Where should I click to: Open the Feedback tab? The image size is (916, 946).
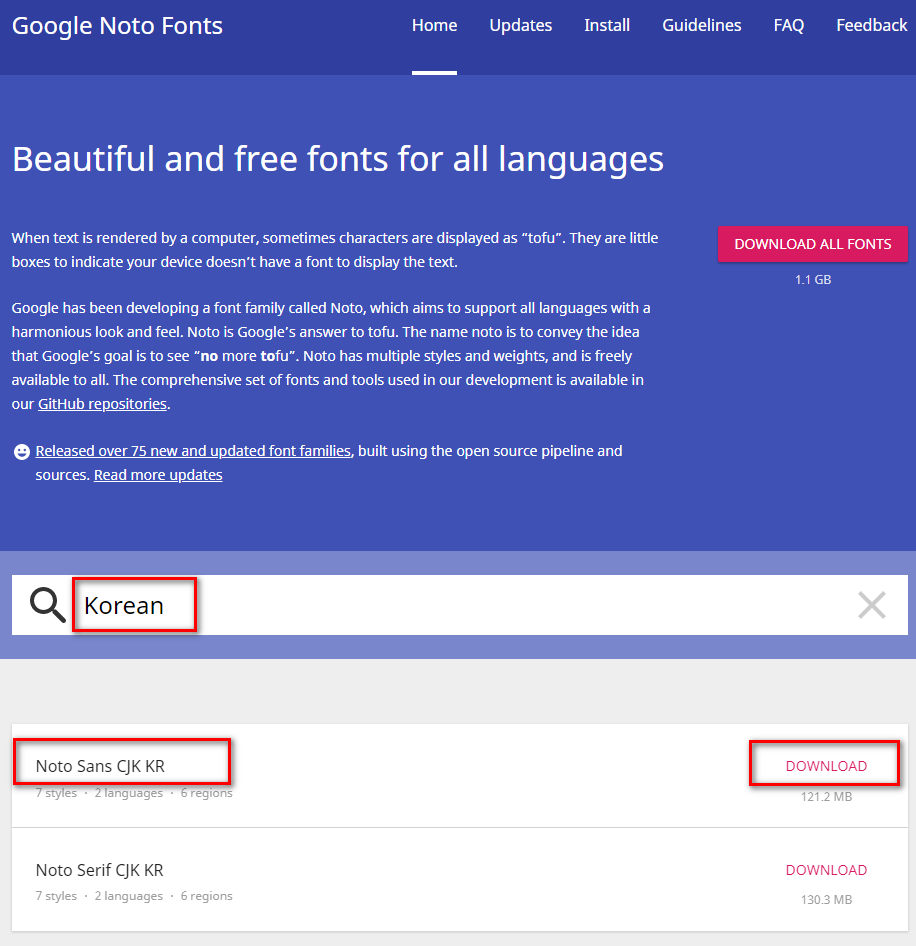pos(871,25)
